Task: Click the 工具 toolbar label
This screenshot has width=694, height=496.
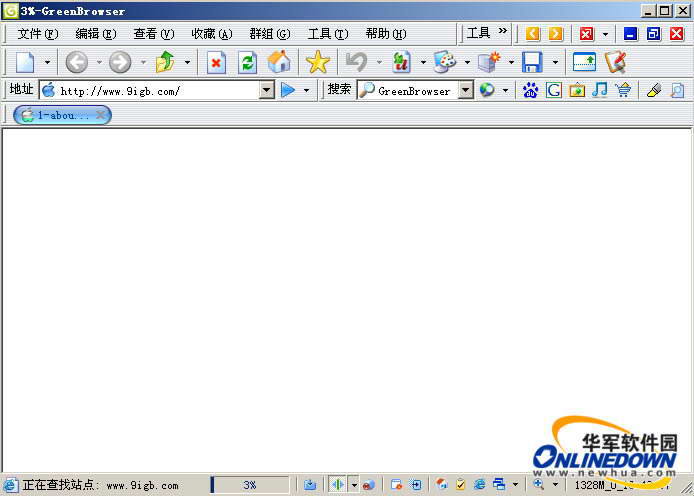Action: (x=478, y=33)
